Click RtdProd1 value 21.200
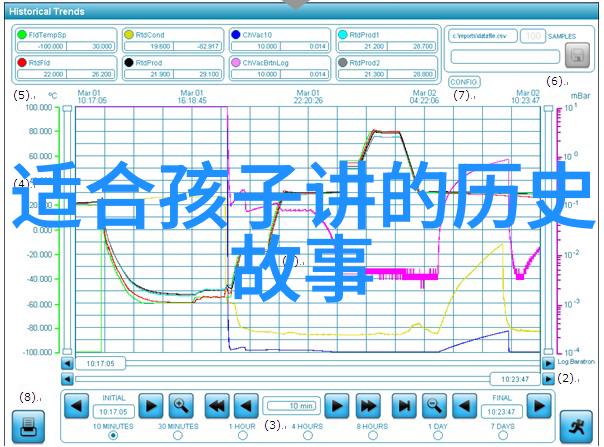This screenshot has width=604, height=447. click(363, 46)
